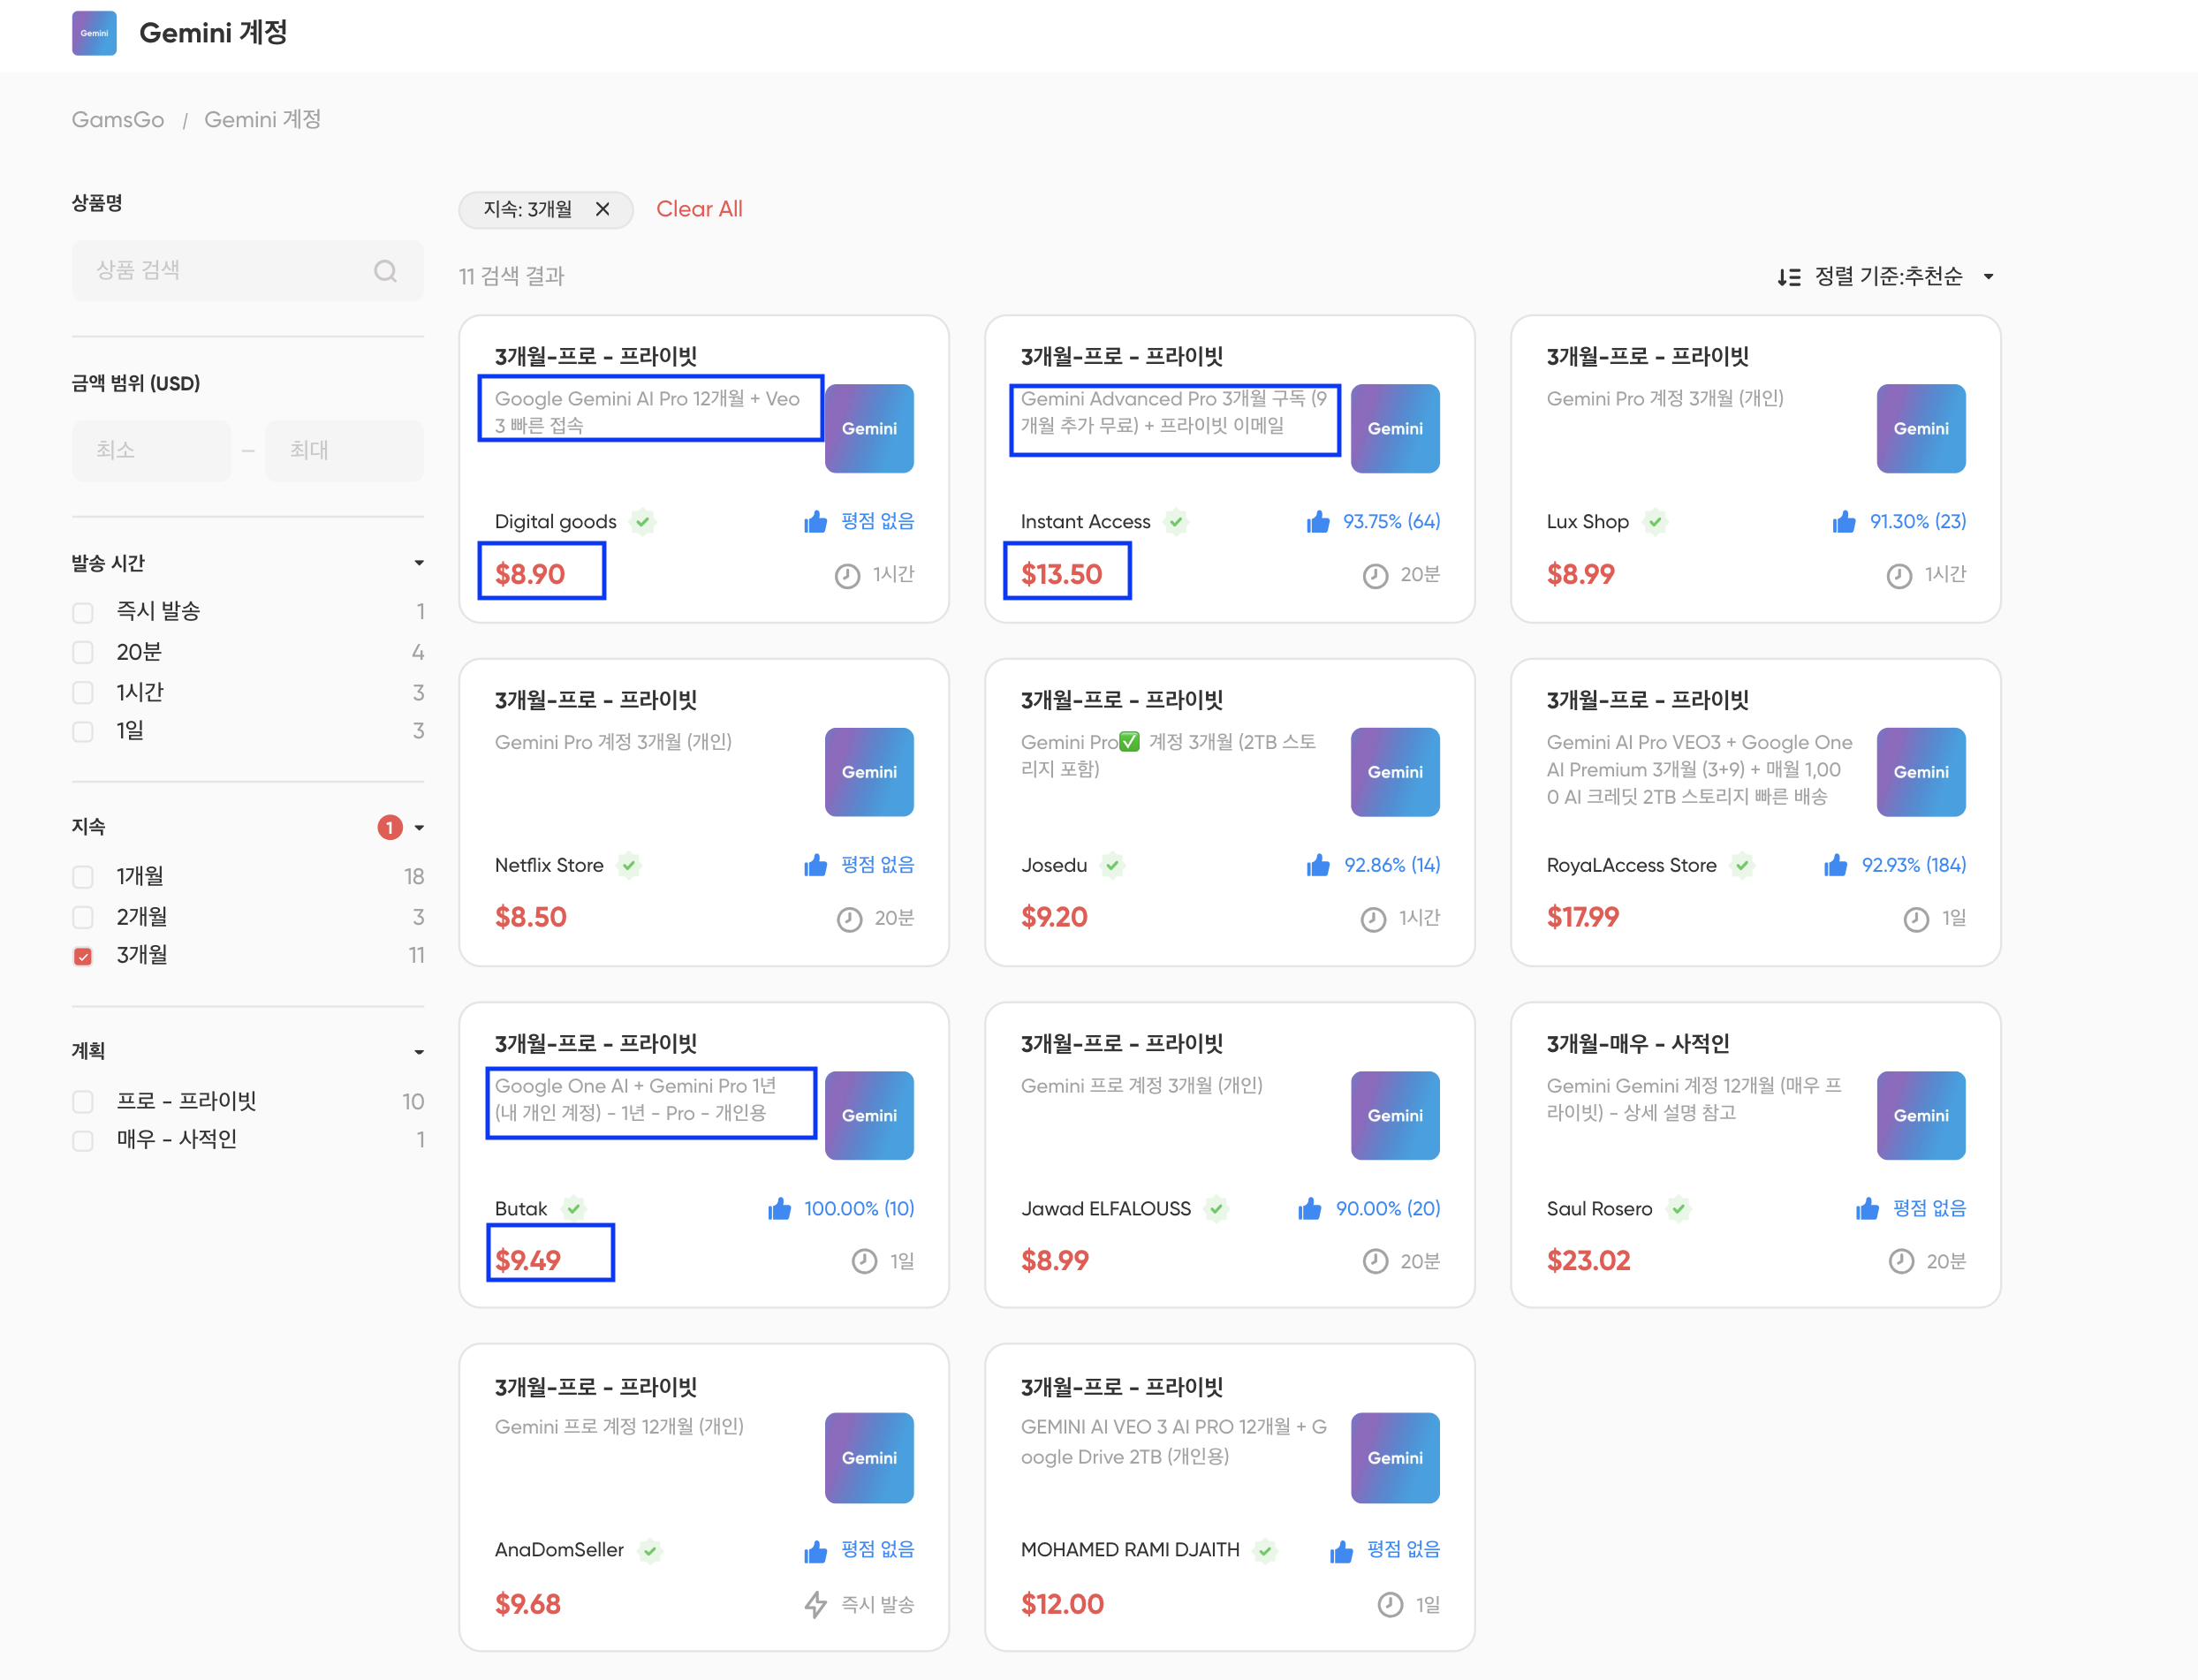Screen dimensions: 2198x1680
Task: Click the Clear All filters link
Action: click(x=699, y=209)
